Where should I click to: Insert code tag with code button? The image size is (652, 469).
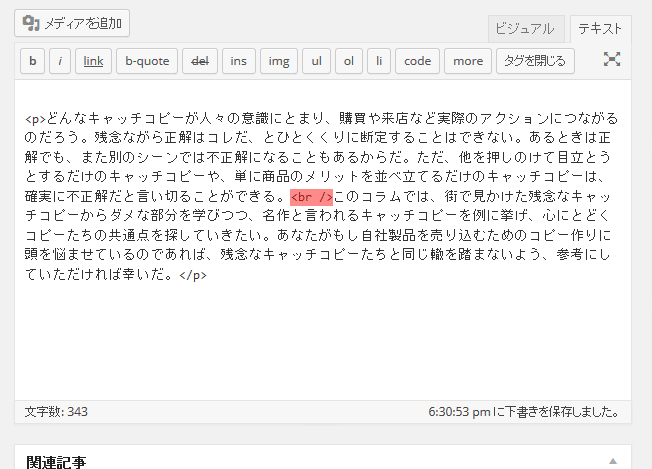[417, 61]
